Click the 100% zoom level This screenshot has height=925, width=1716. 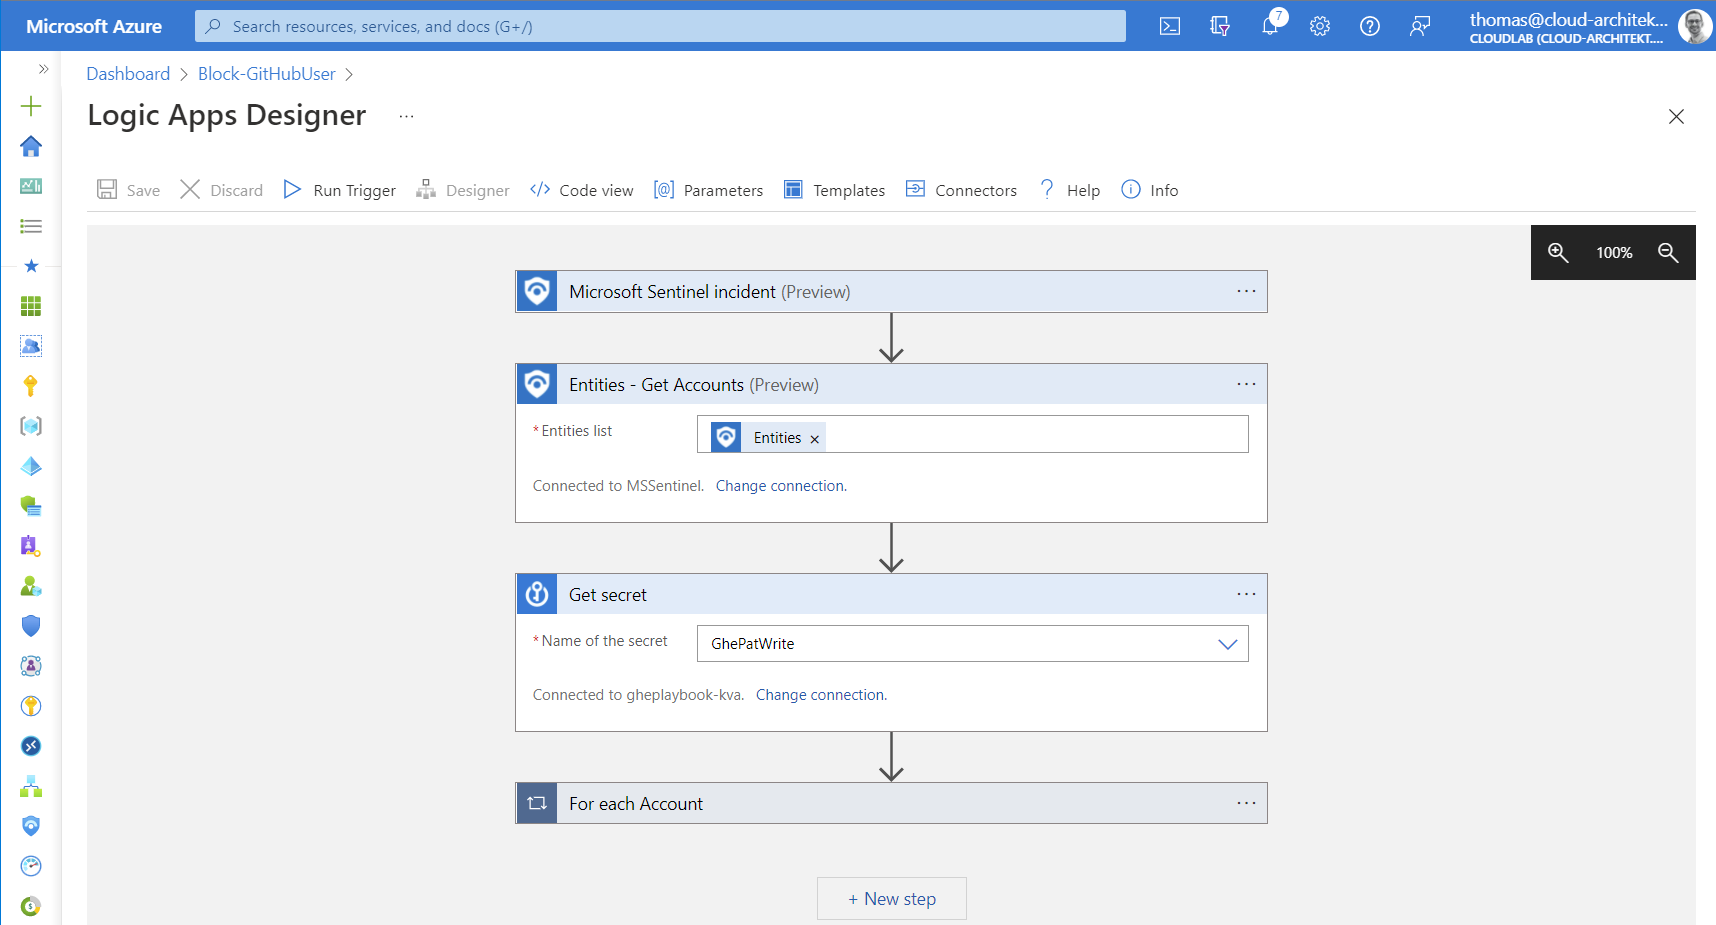(x=1614, y=253)
